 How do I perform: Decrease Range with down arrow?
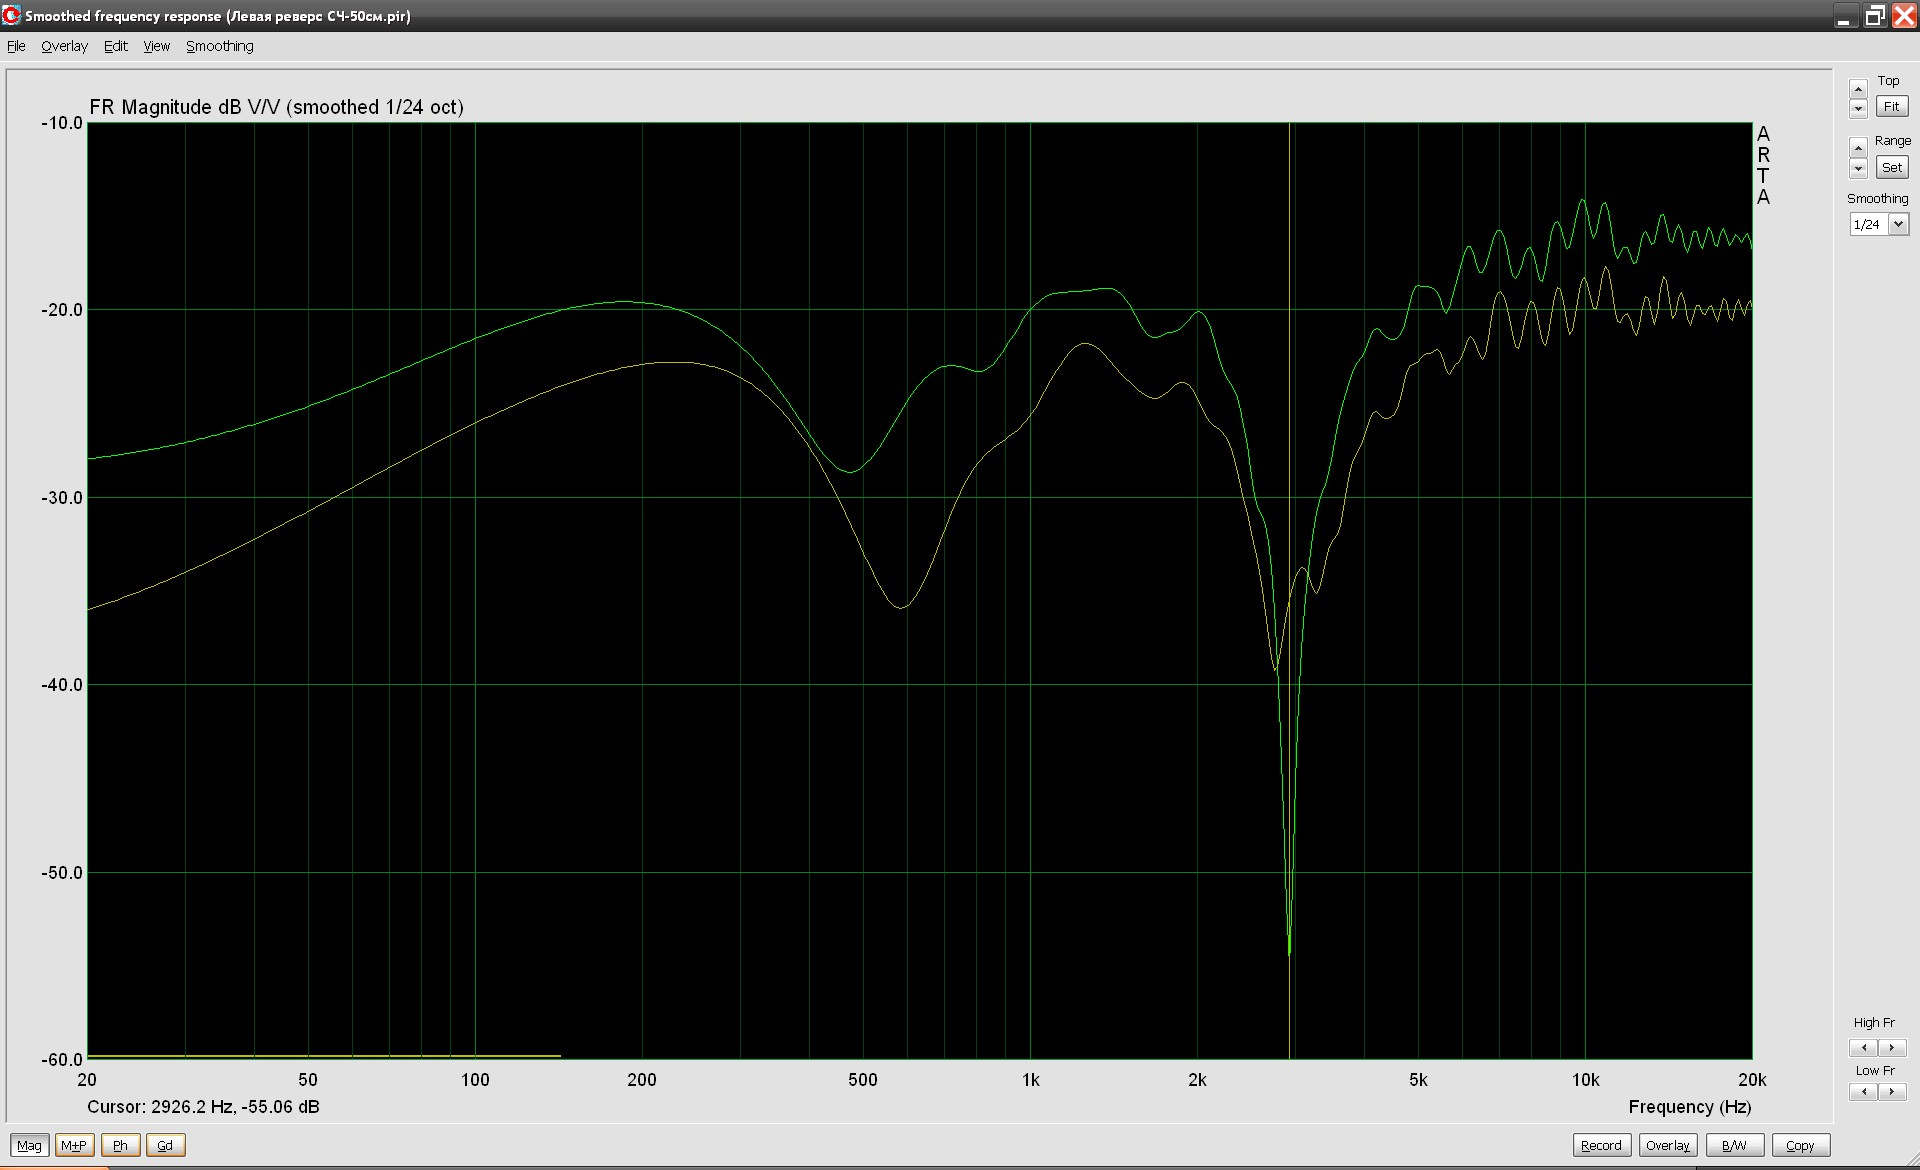[1858, 168]
